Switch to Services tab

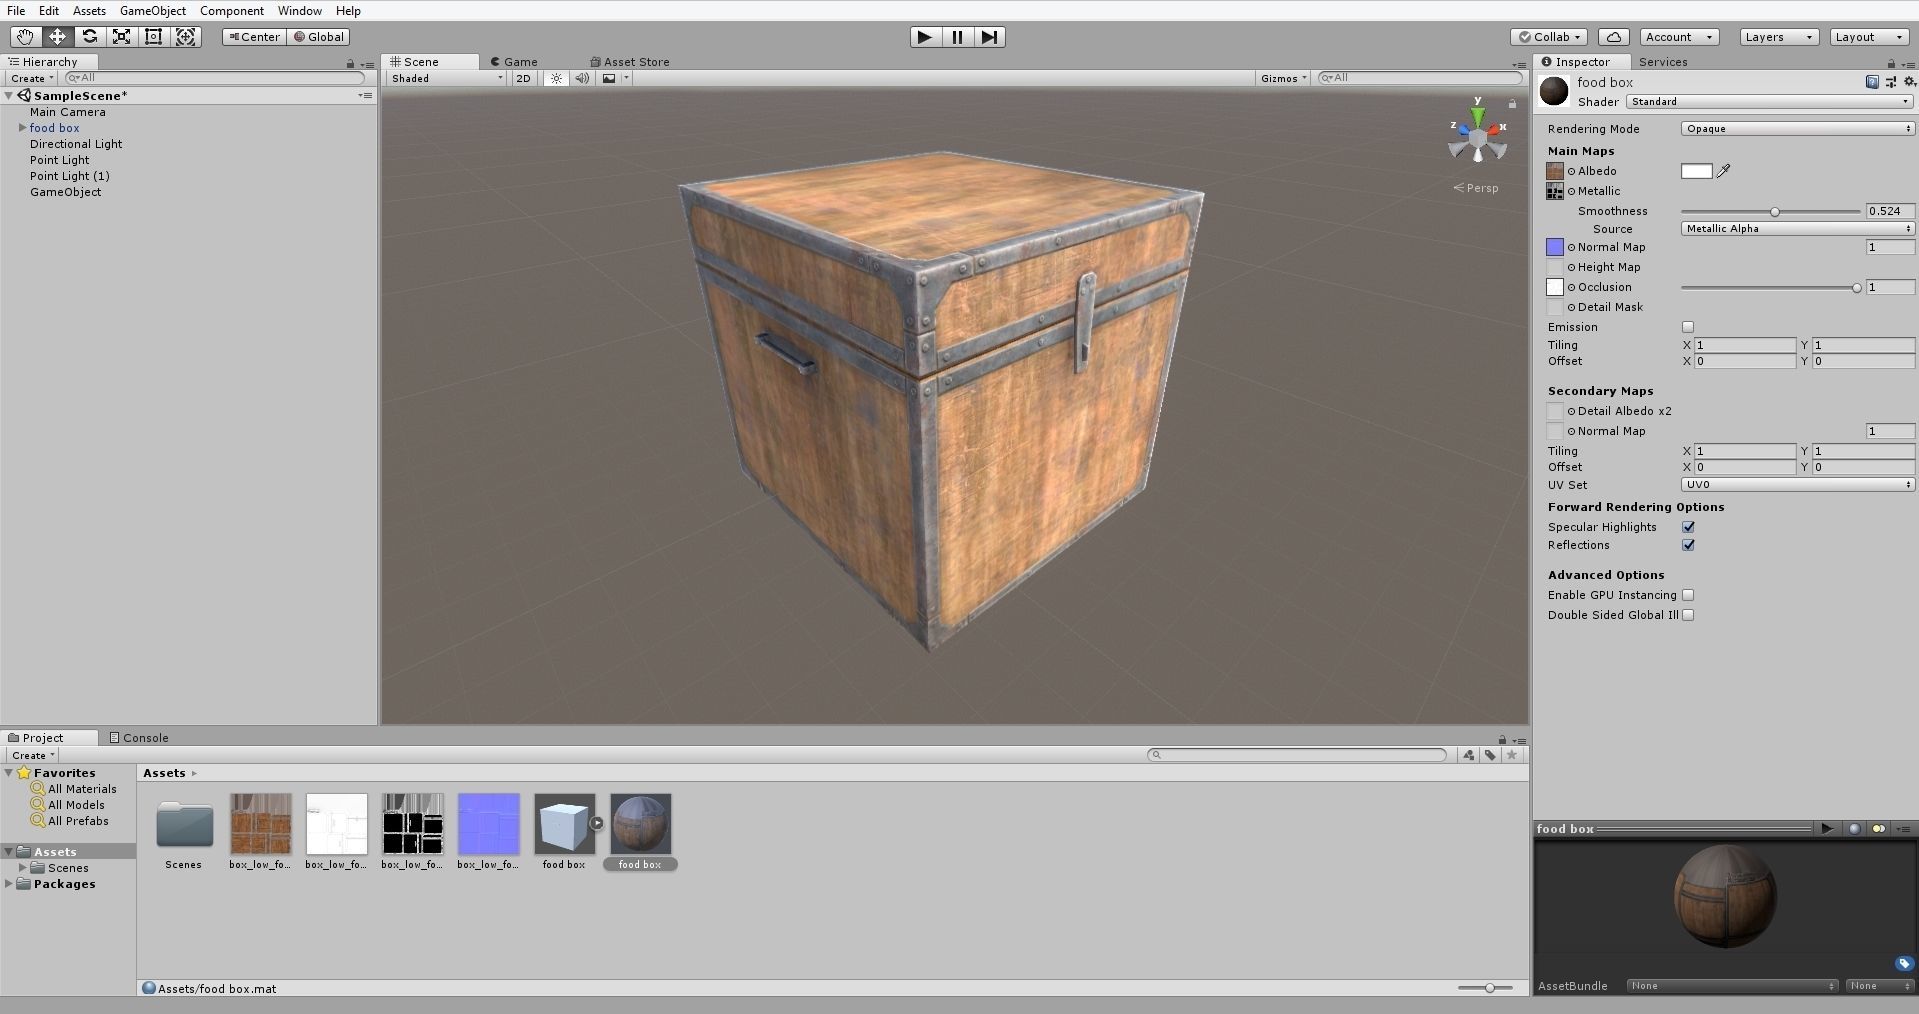tap(1663, 62)
